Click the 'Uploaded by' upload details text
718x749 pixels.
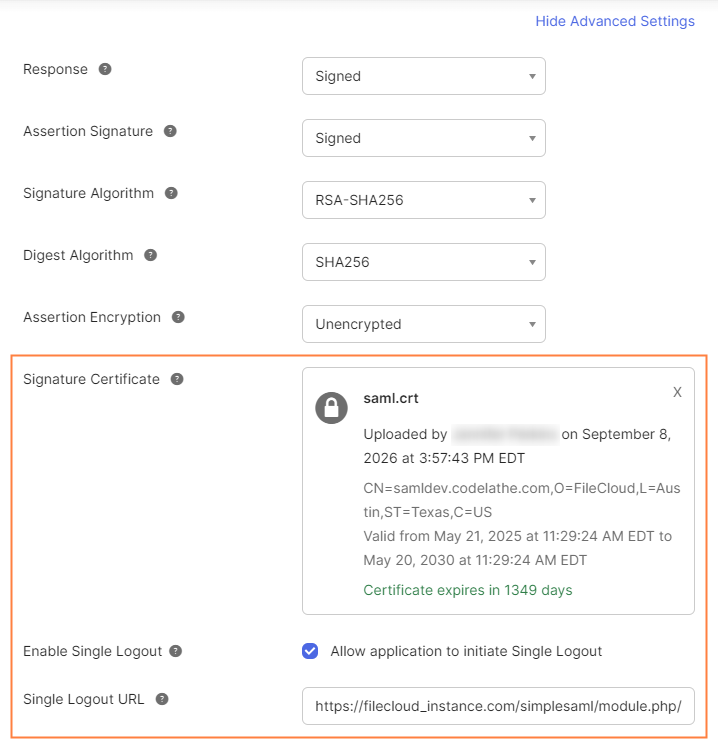[517, 446]
